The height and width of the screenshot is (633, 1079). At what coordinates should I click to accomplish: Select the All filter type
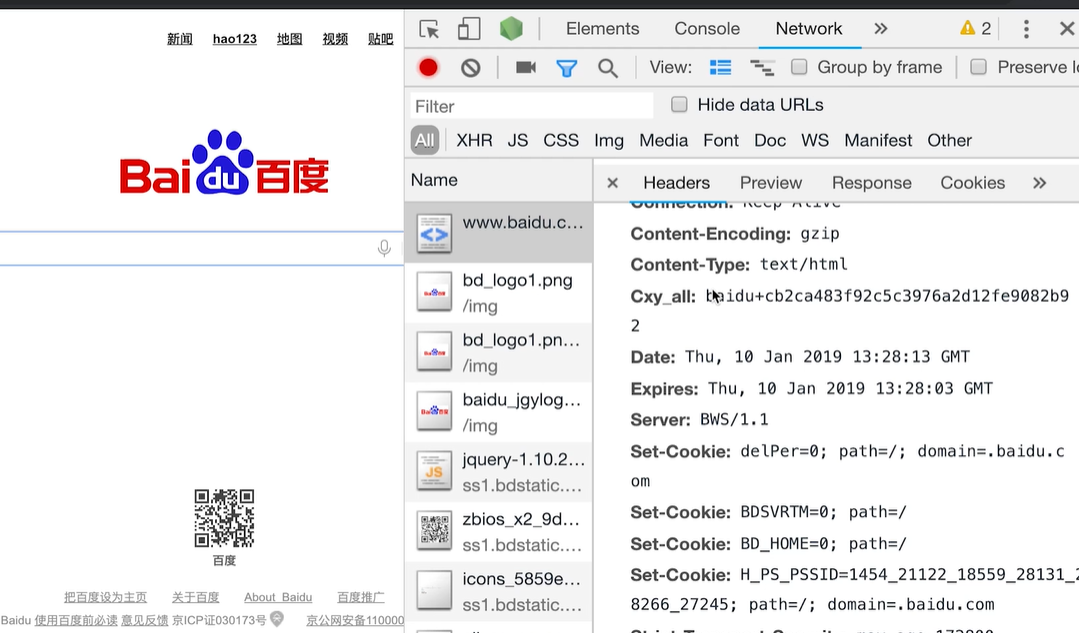tap(425, 140)
